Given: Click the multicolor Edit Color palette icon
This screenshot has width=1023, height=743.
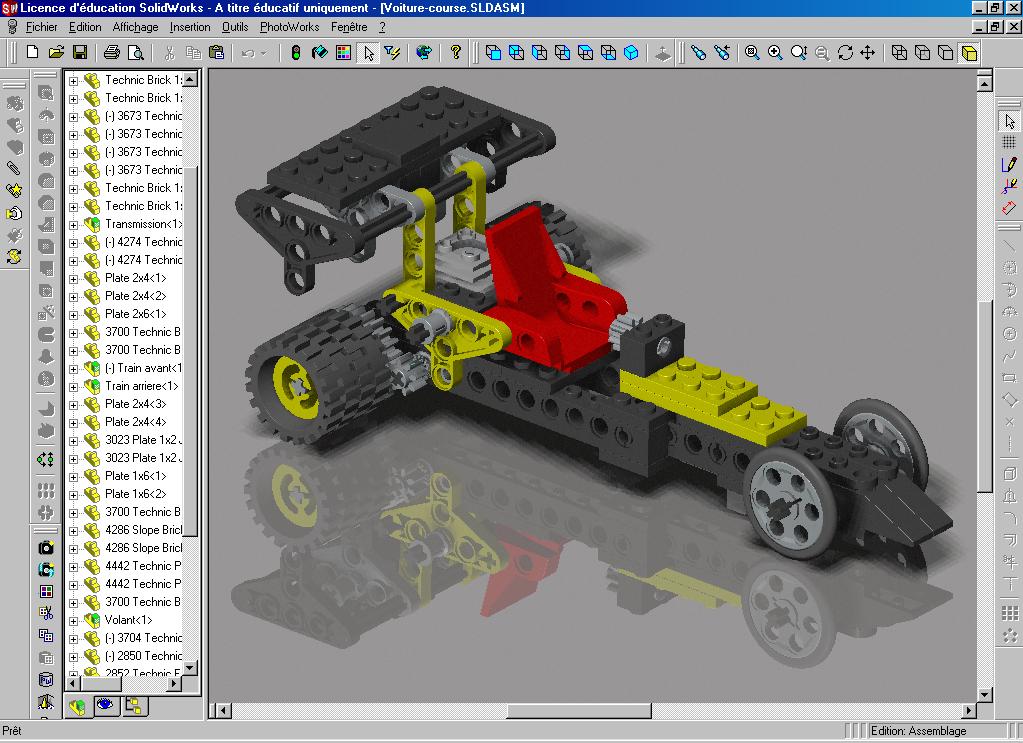Looking at the screenshot, I should (x=343, y=53).
